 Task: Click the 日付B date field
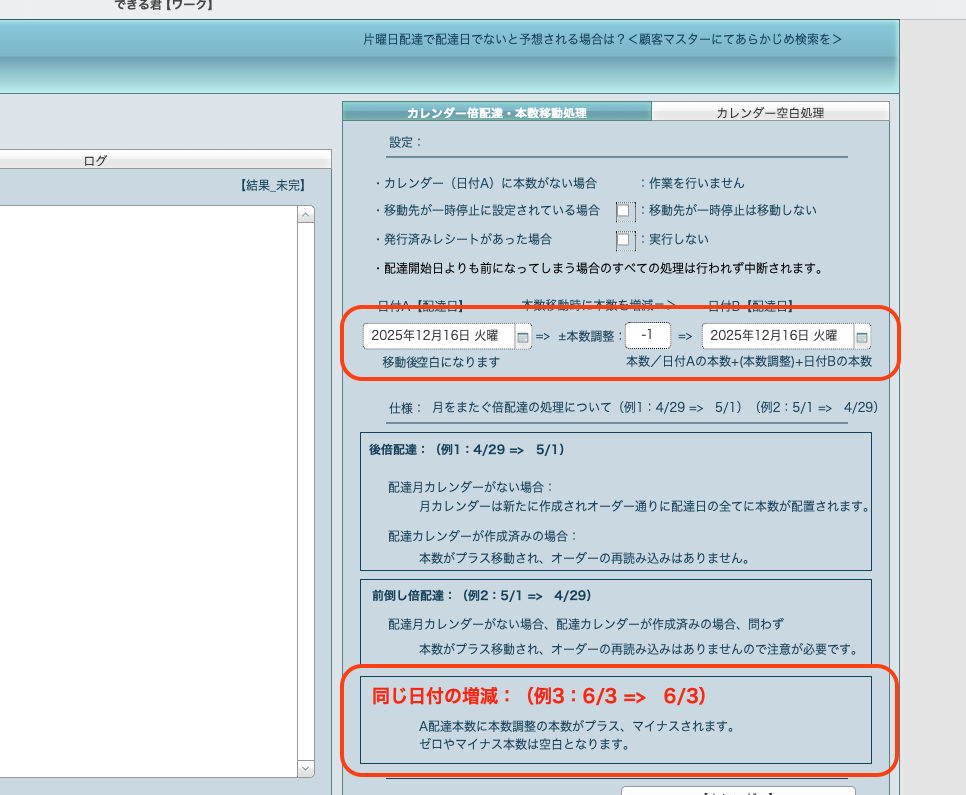coord(777,336)
